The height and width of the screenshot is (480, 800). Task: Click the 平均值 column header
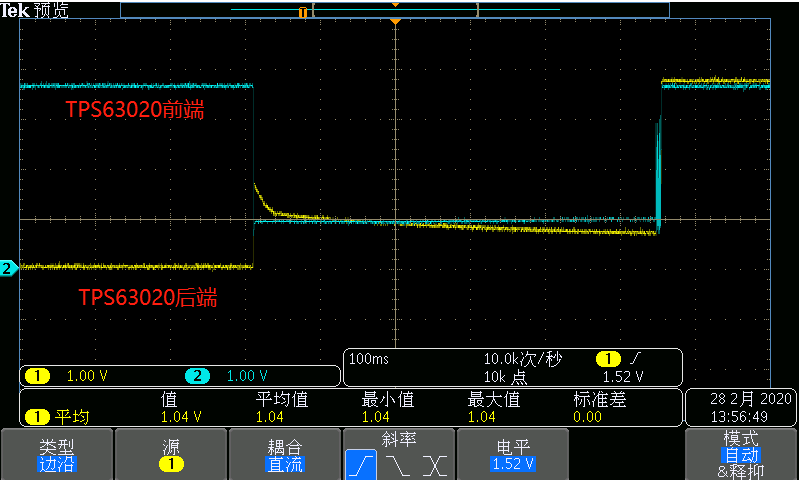pos(282,399)
